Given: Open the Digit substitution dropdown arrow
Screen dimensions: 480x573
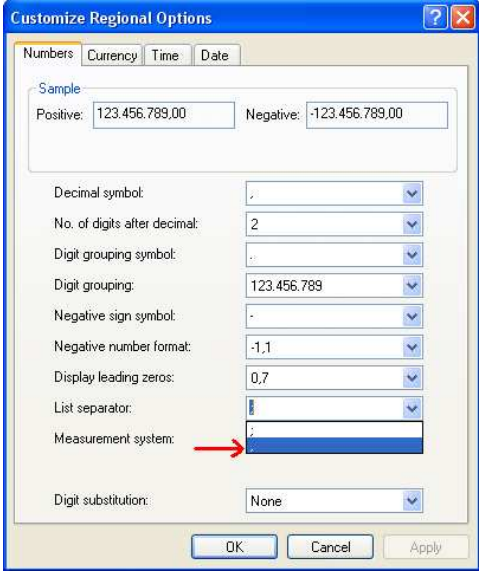Looking at the screenshot, I should (412, 501).
